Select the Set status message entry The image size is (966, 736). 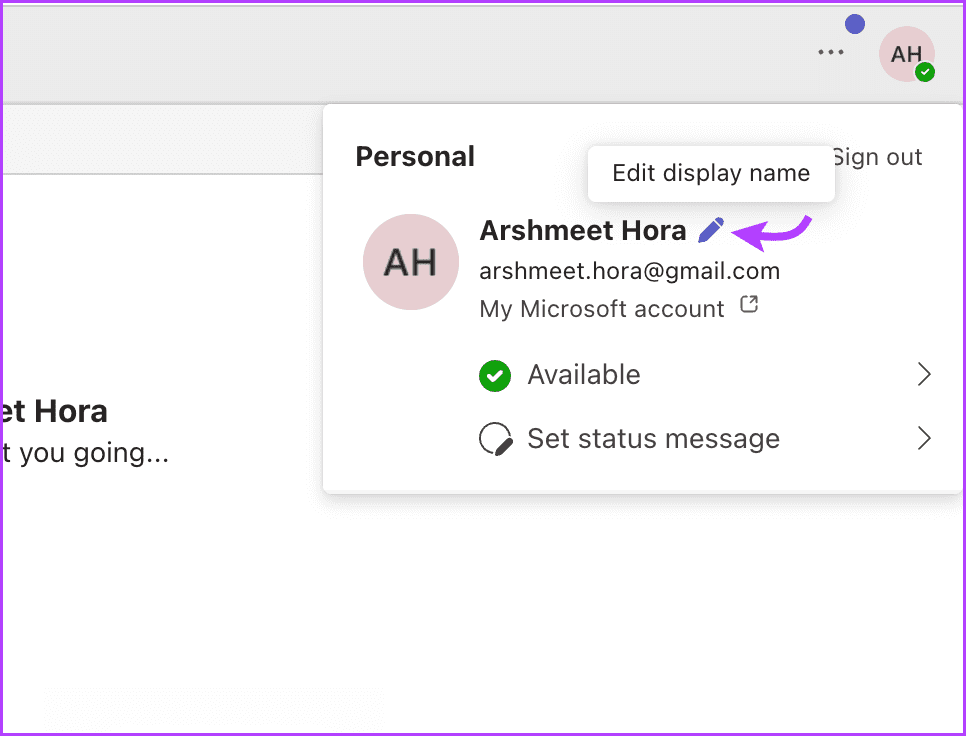click(653, 439)
